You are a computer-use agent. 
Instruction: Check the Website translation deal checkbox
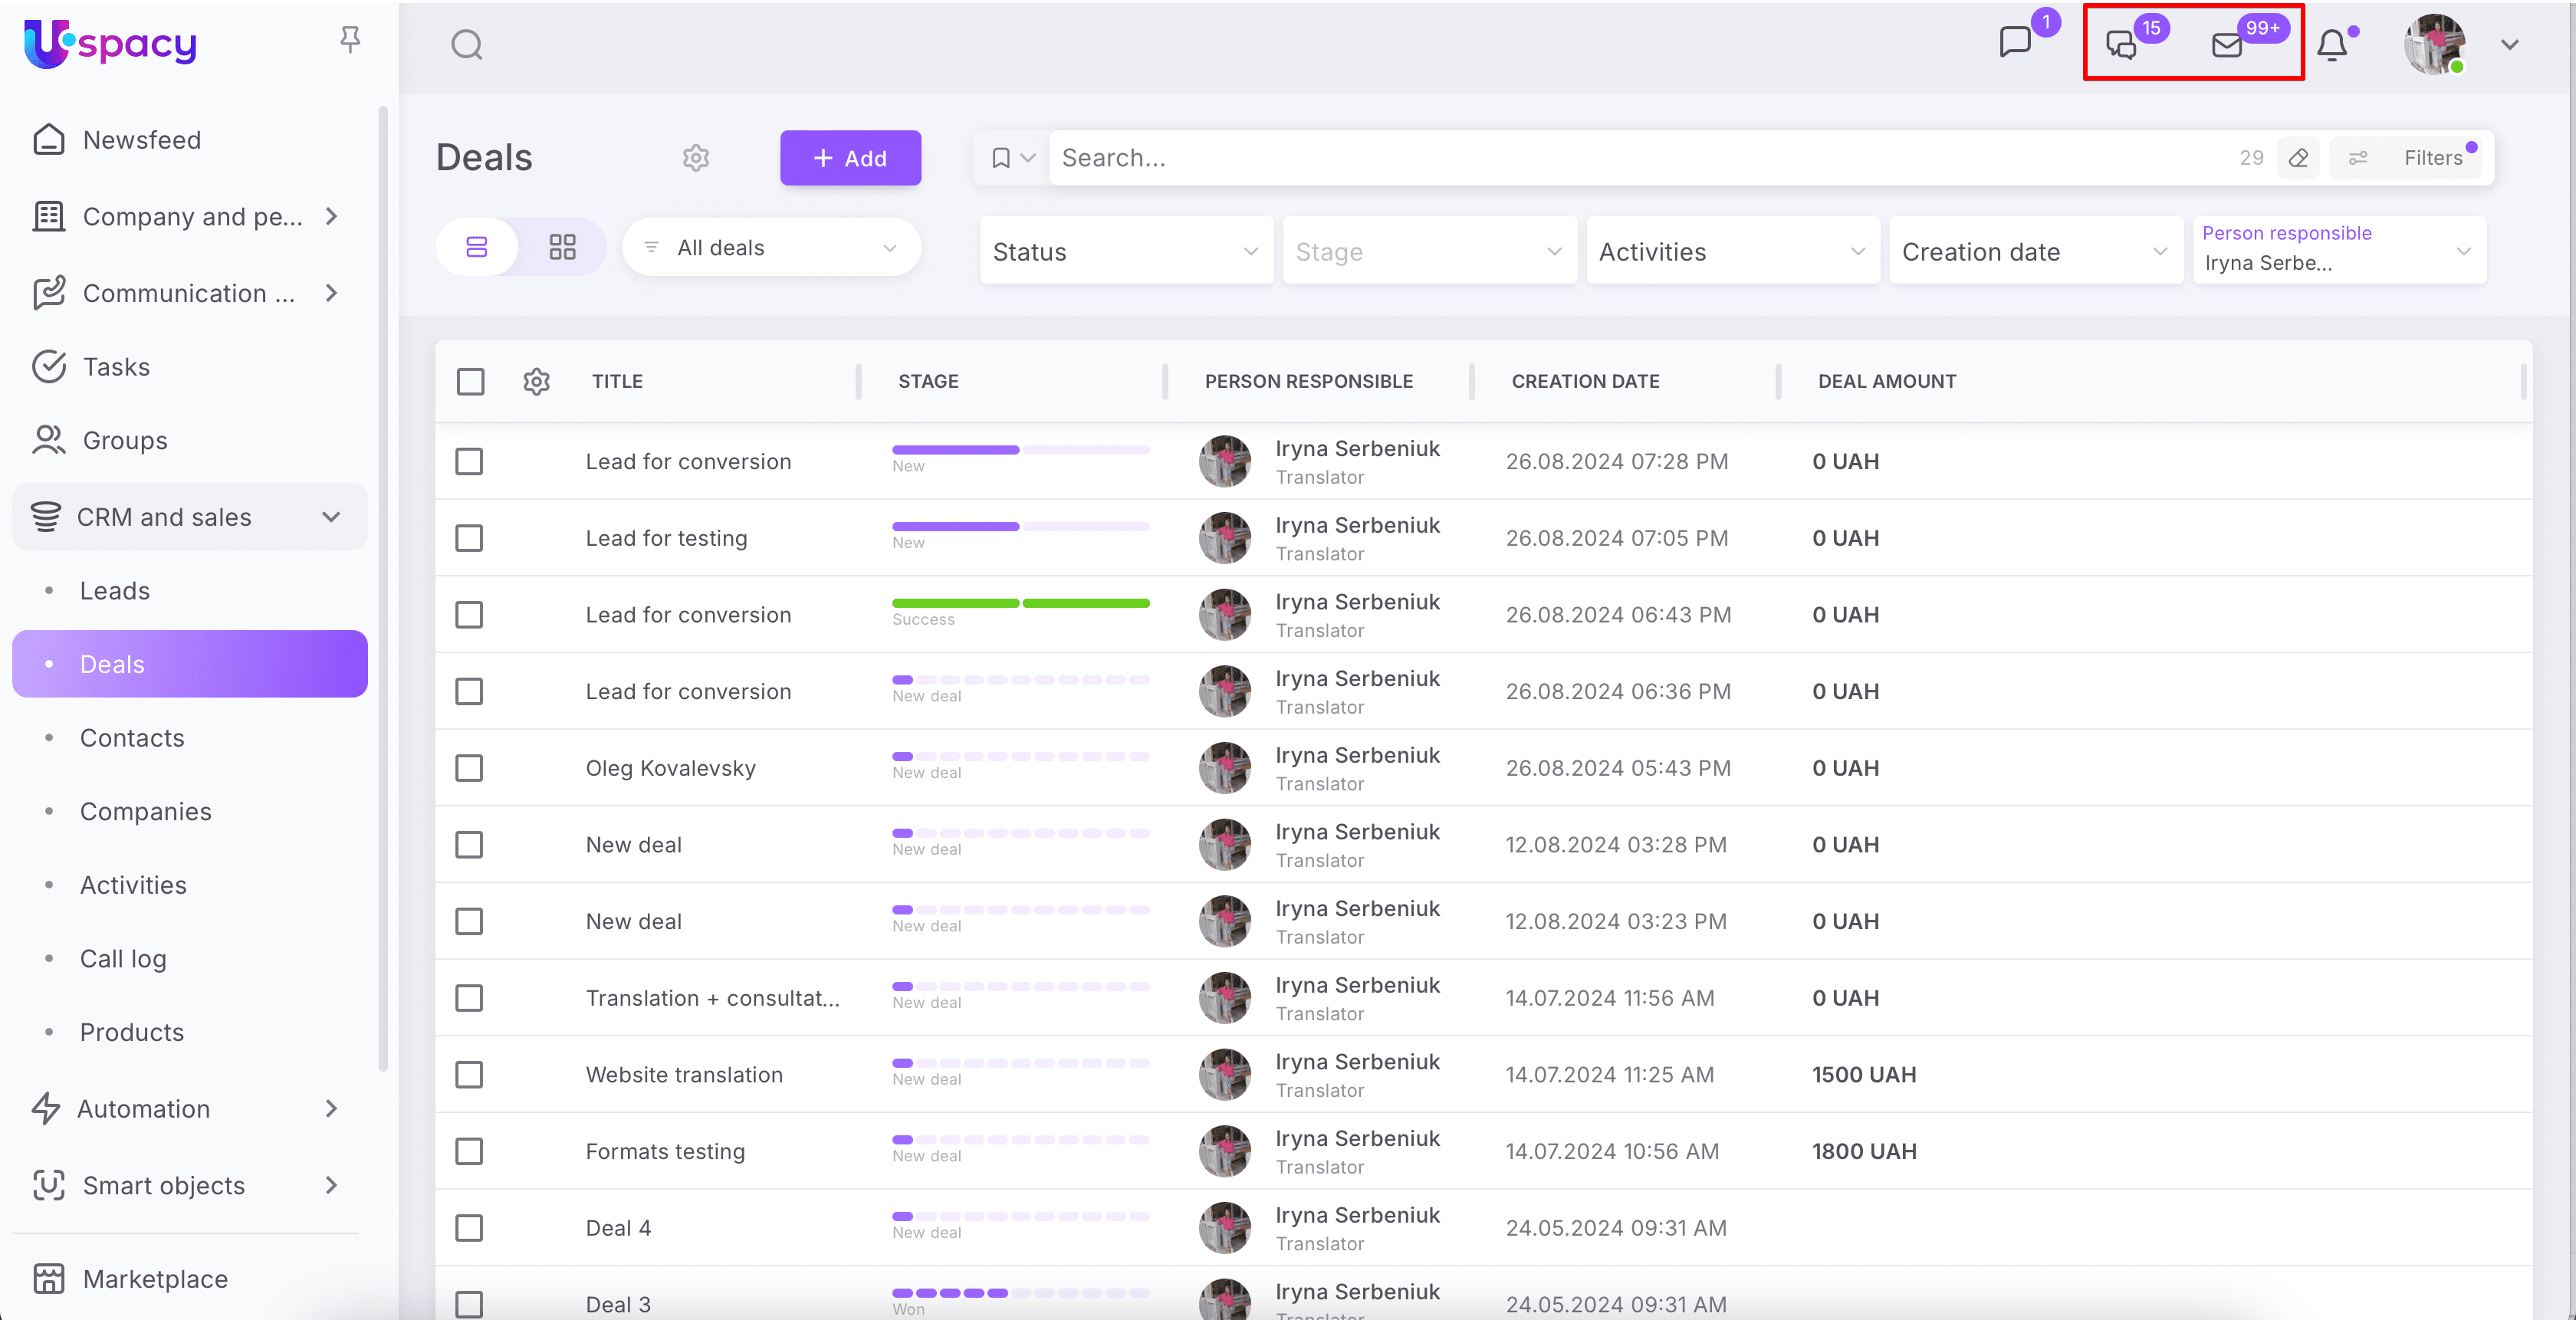(469, 1074)
